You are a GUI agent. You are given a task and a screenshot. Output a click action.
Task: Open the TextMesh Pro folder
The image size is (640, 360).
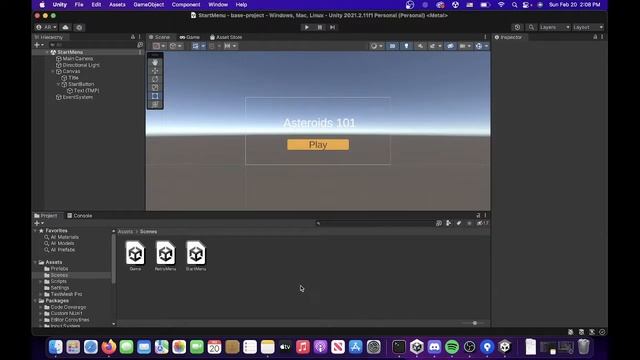pyautogui.click(x=66, y=294)
